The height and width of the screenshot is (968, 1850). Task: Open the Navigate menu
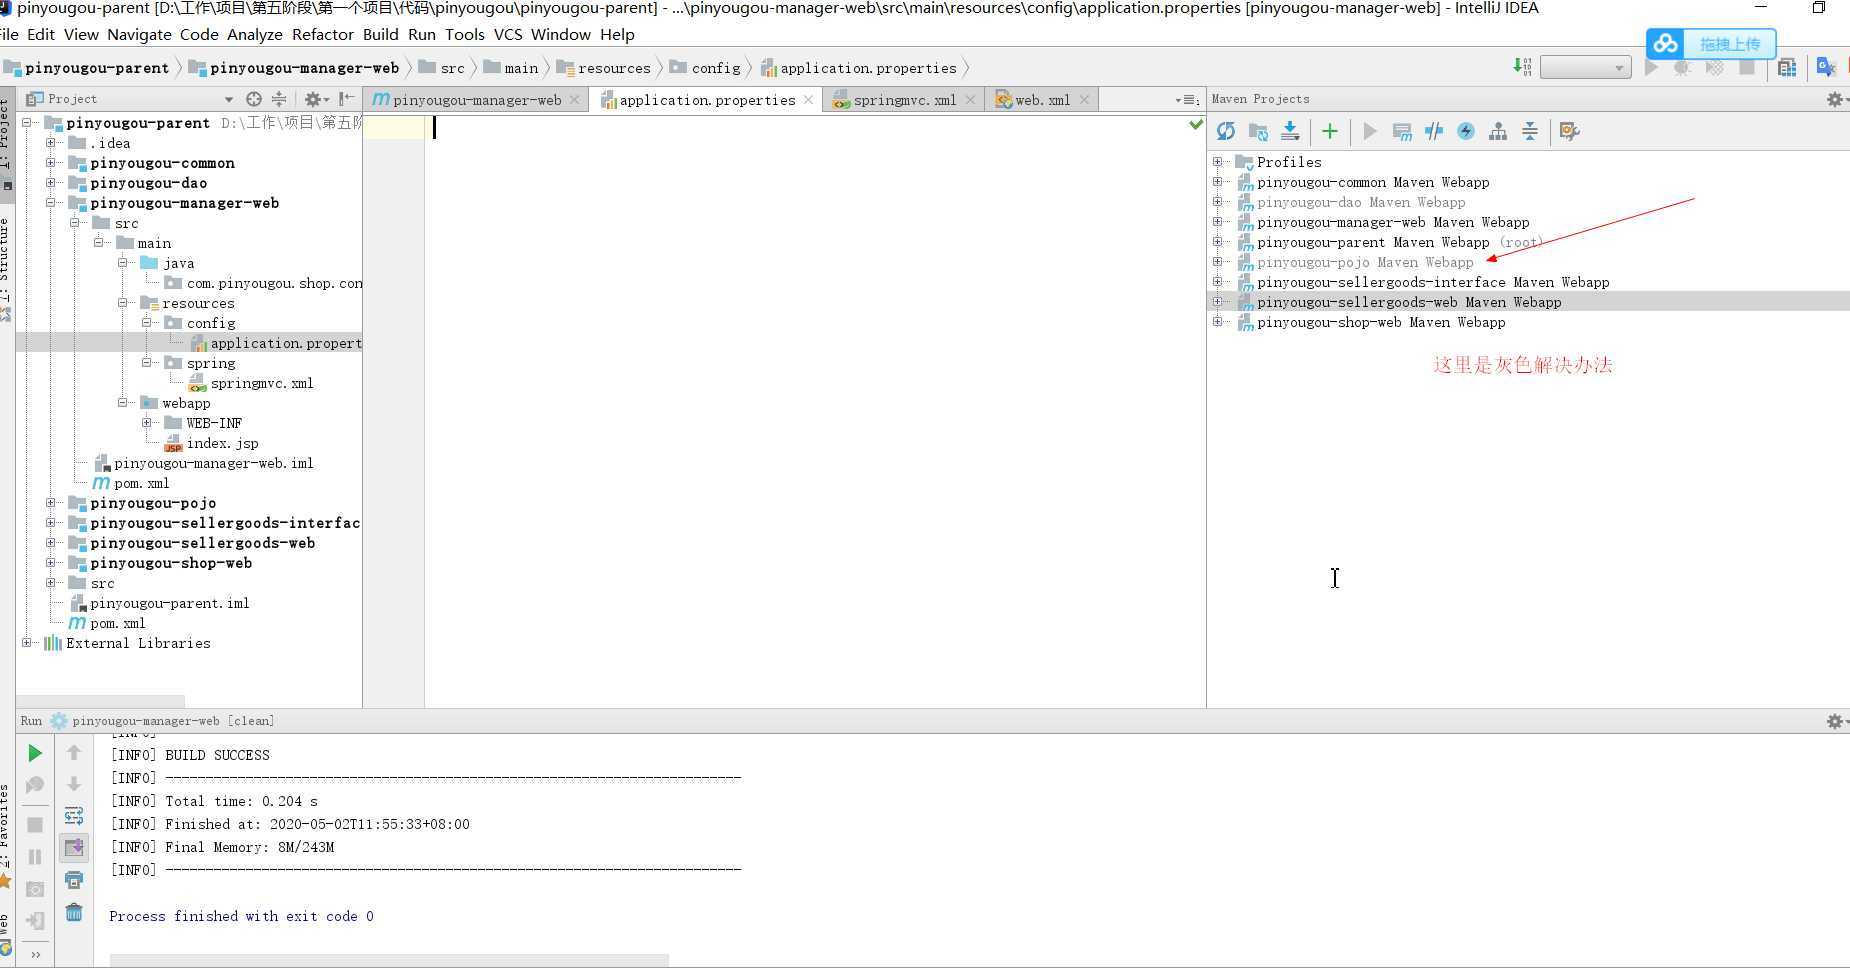point(139,34)
